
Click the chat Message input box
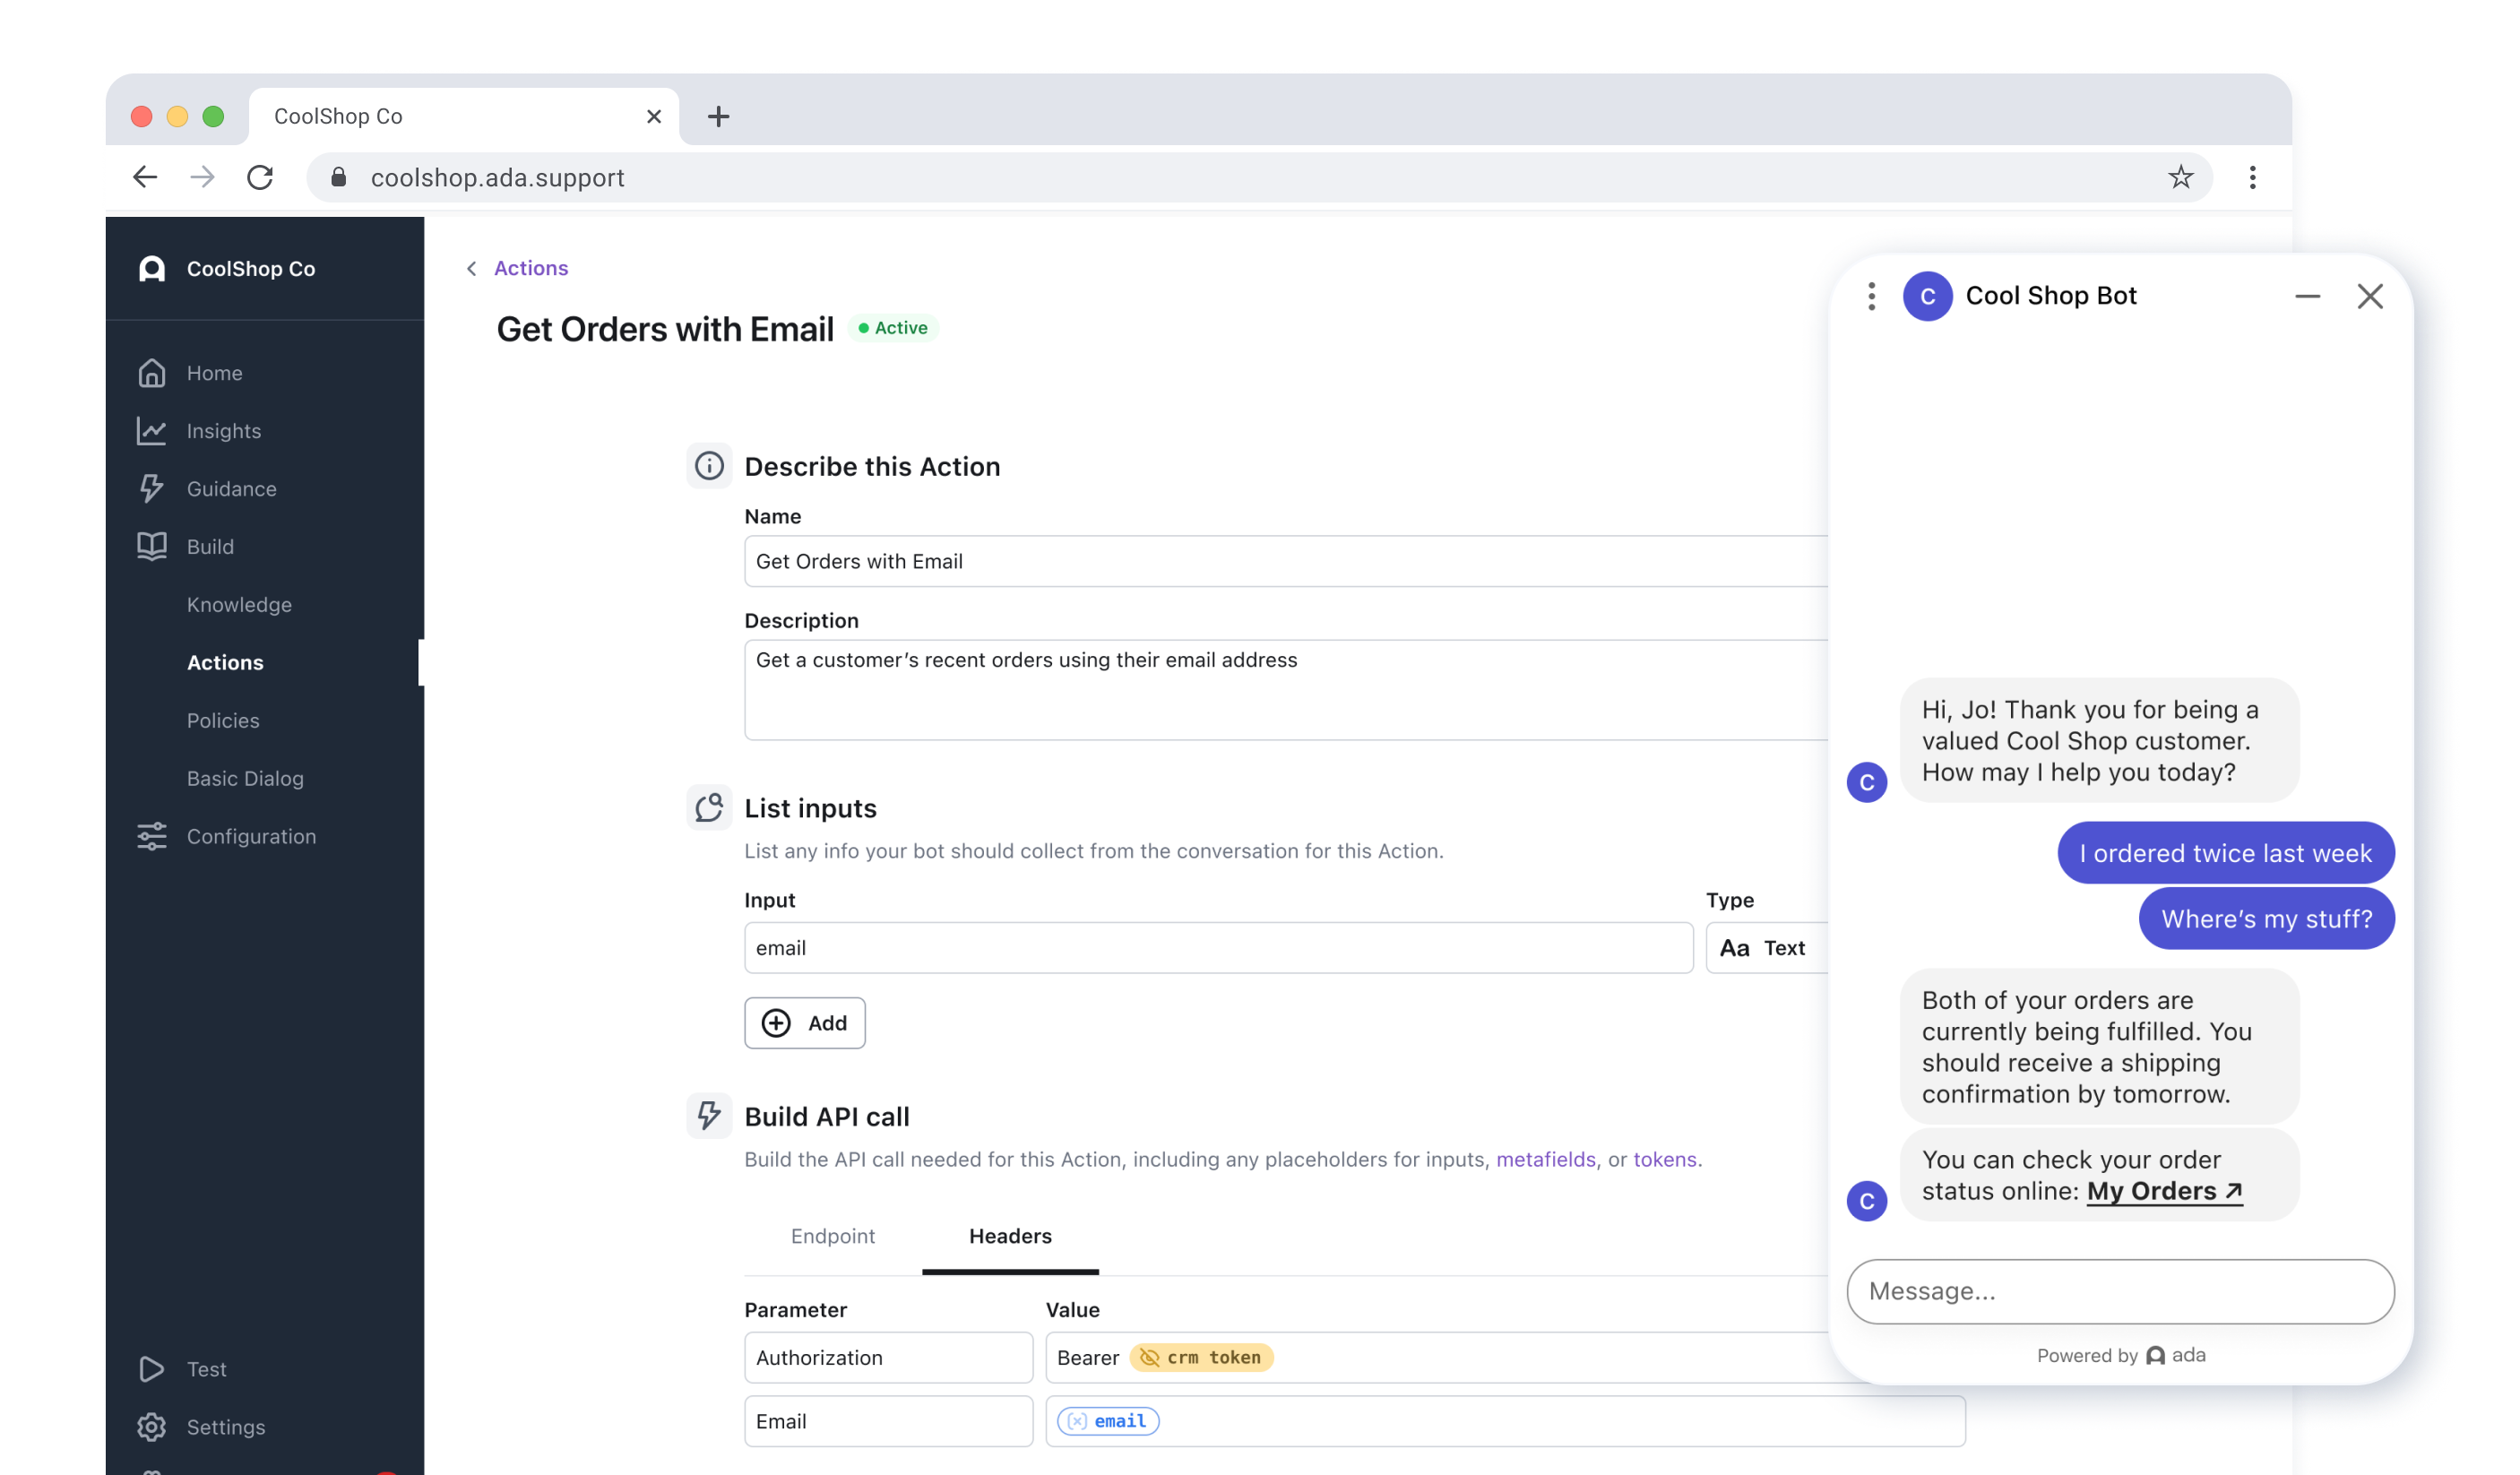[x=2120, y=1291]
